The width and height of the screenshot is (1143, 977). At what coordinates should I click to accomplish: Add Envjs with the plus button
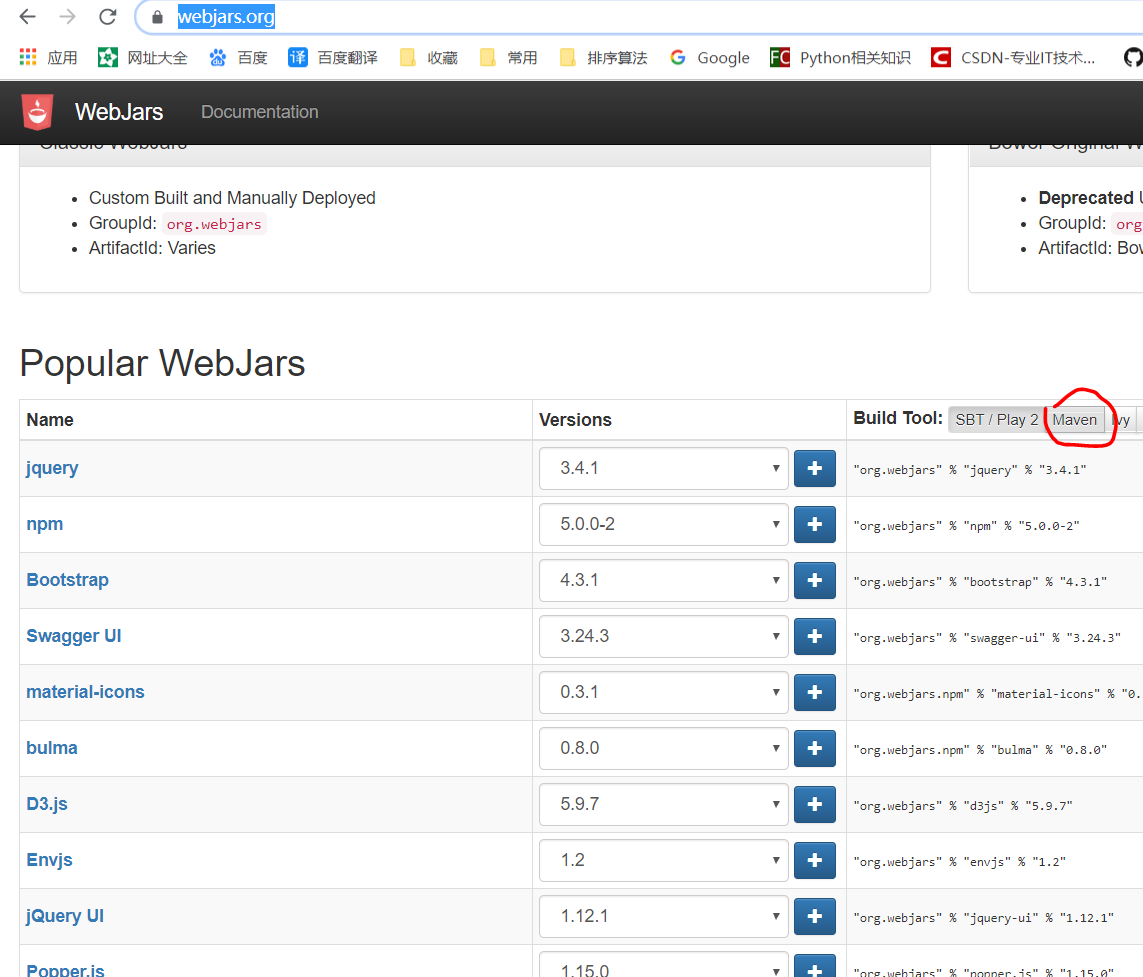point(815,860)
